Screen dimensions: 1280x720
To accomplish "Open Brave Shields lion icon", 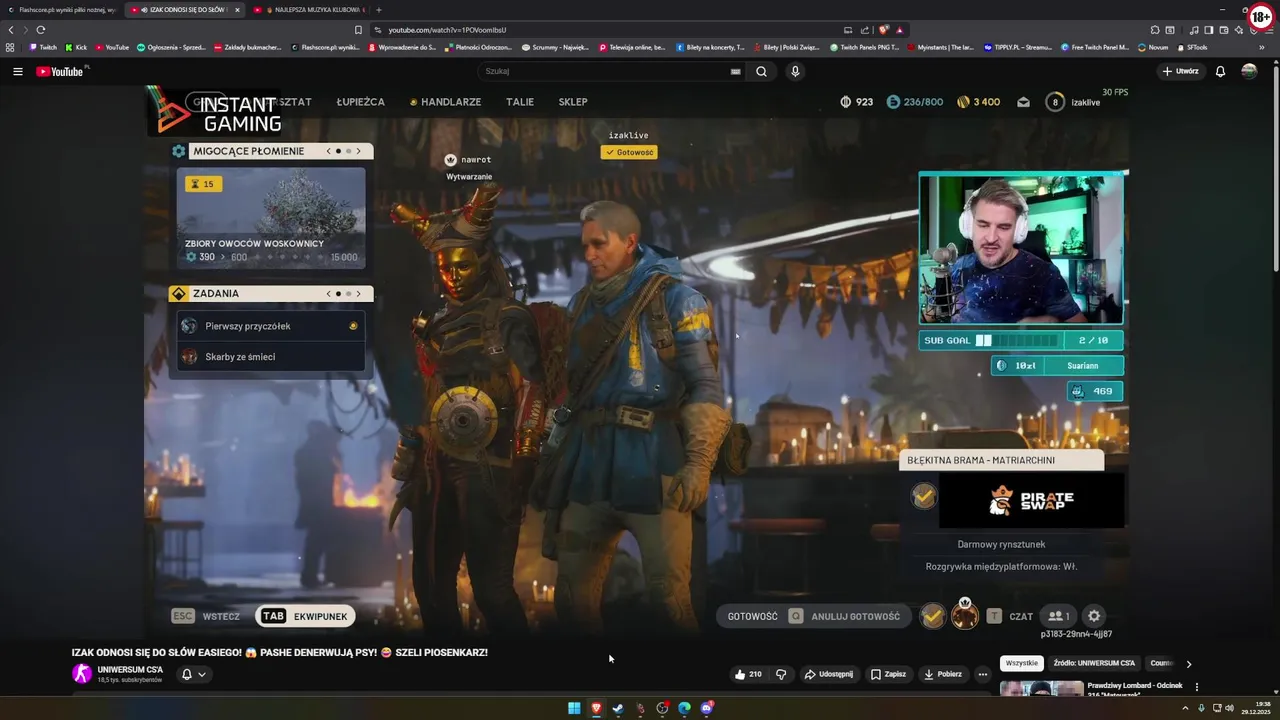I will 883,30.
